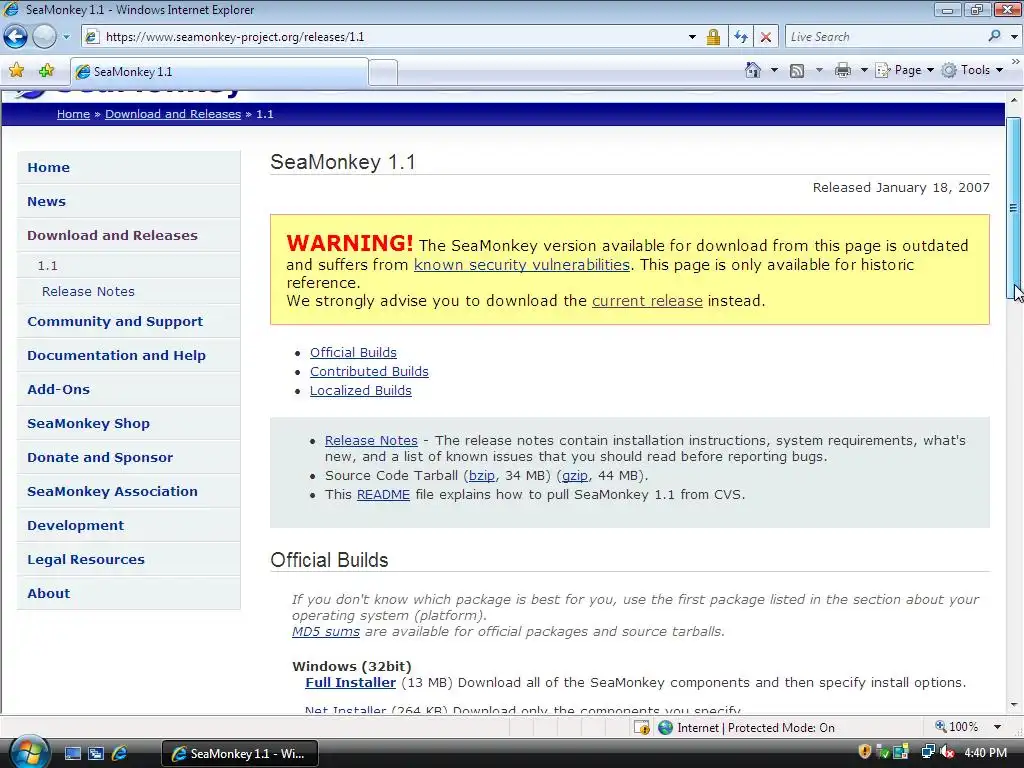Open the recent pages dropdown arrow

pyautogui.click(x=66, y=37)
